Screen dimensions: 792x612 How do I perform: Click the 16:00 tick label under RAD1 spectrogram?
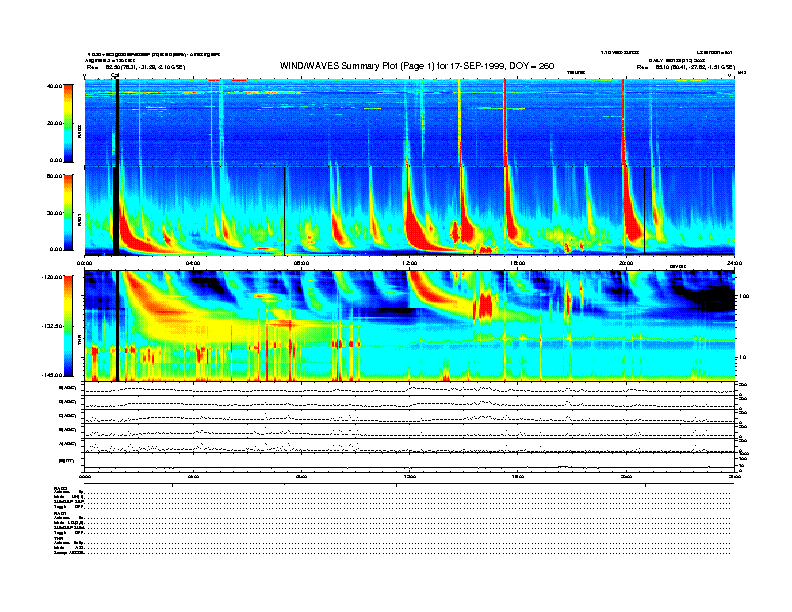pyautogui.click(x=518, y=263)
